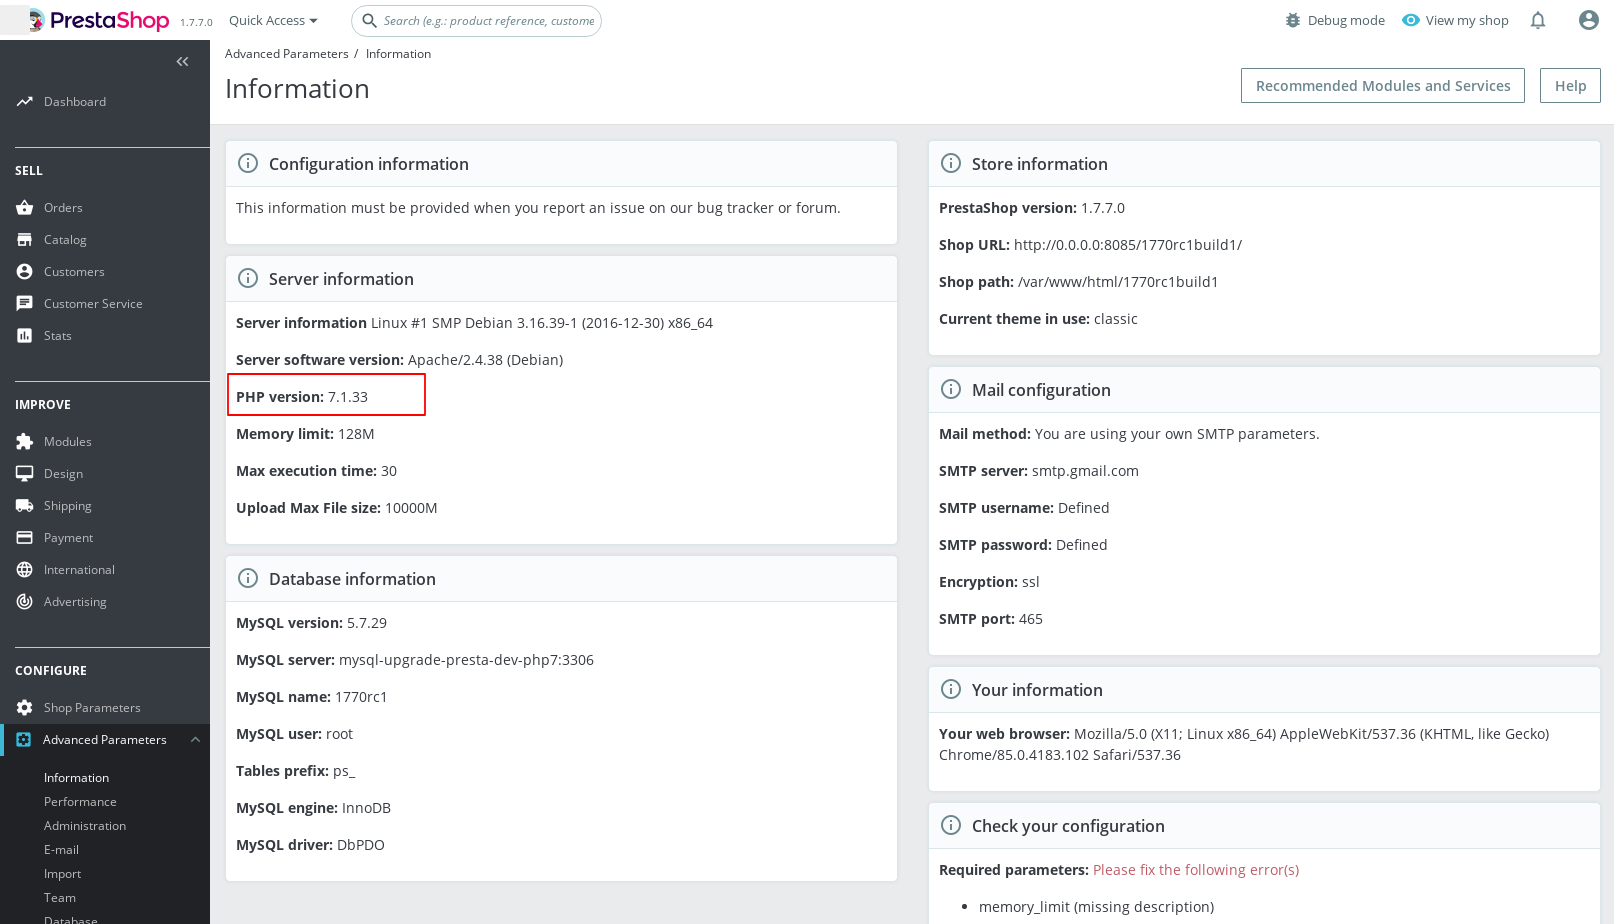Open the Quick Access dropdown

[x=272, y=19]
